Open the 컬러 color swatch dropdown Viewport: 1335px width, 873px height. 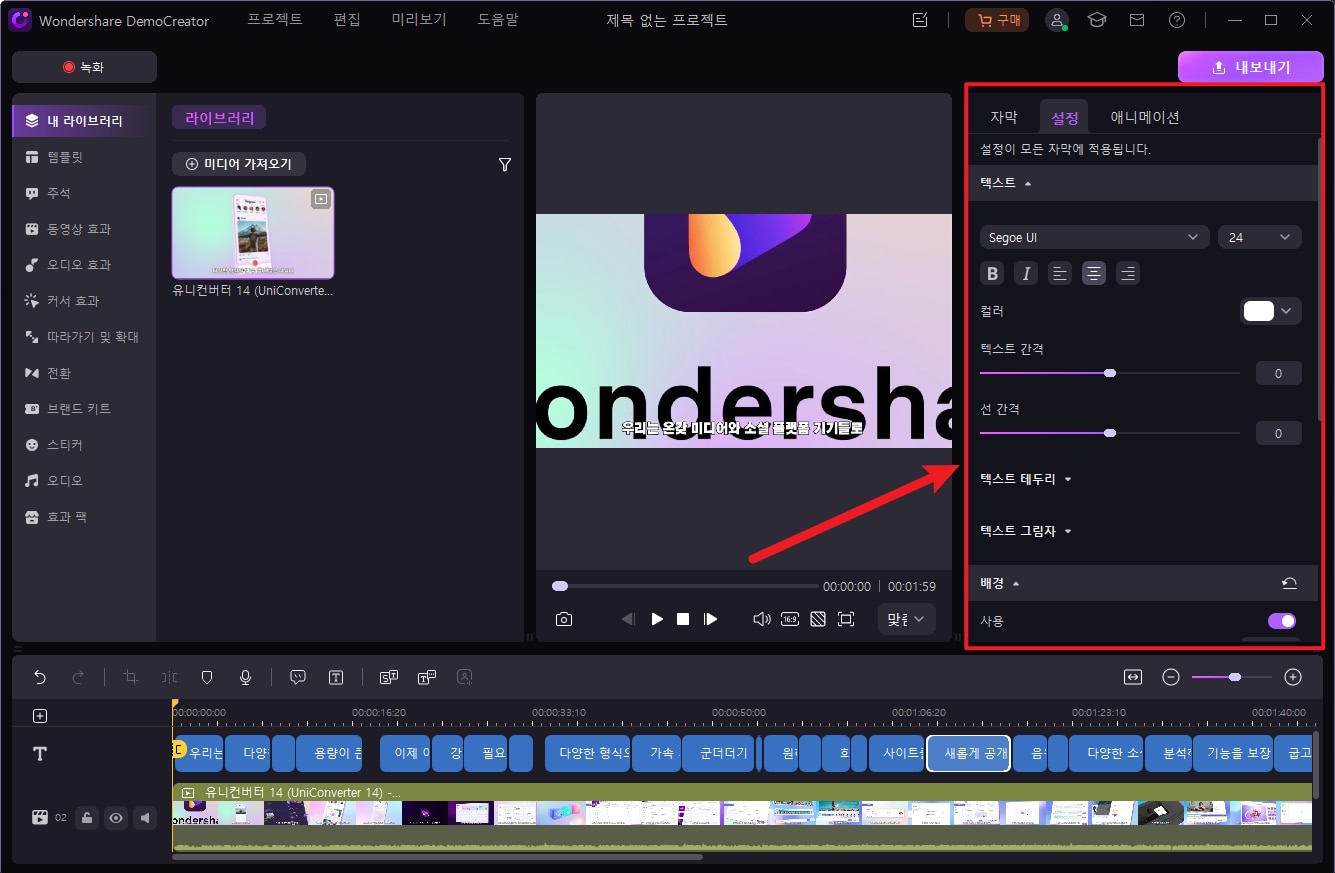1271,311
